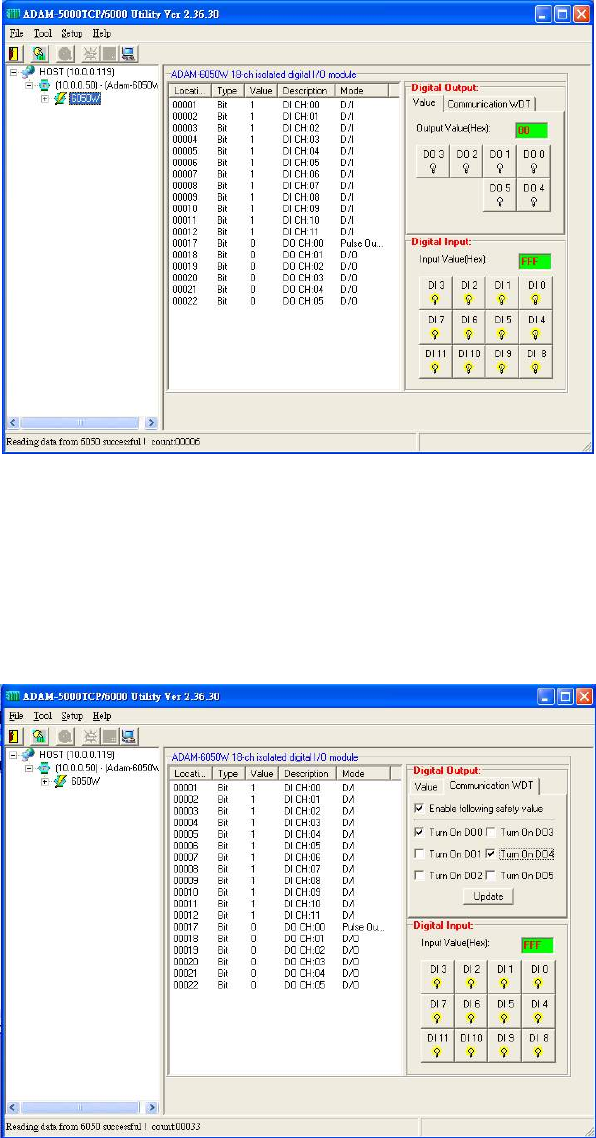The width and height of the screenshot is (596, 1138).
Task: Click tree scrollbar left arrow in count:00033 window
Action: coord(12,1108)
